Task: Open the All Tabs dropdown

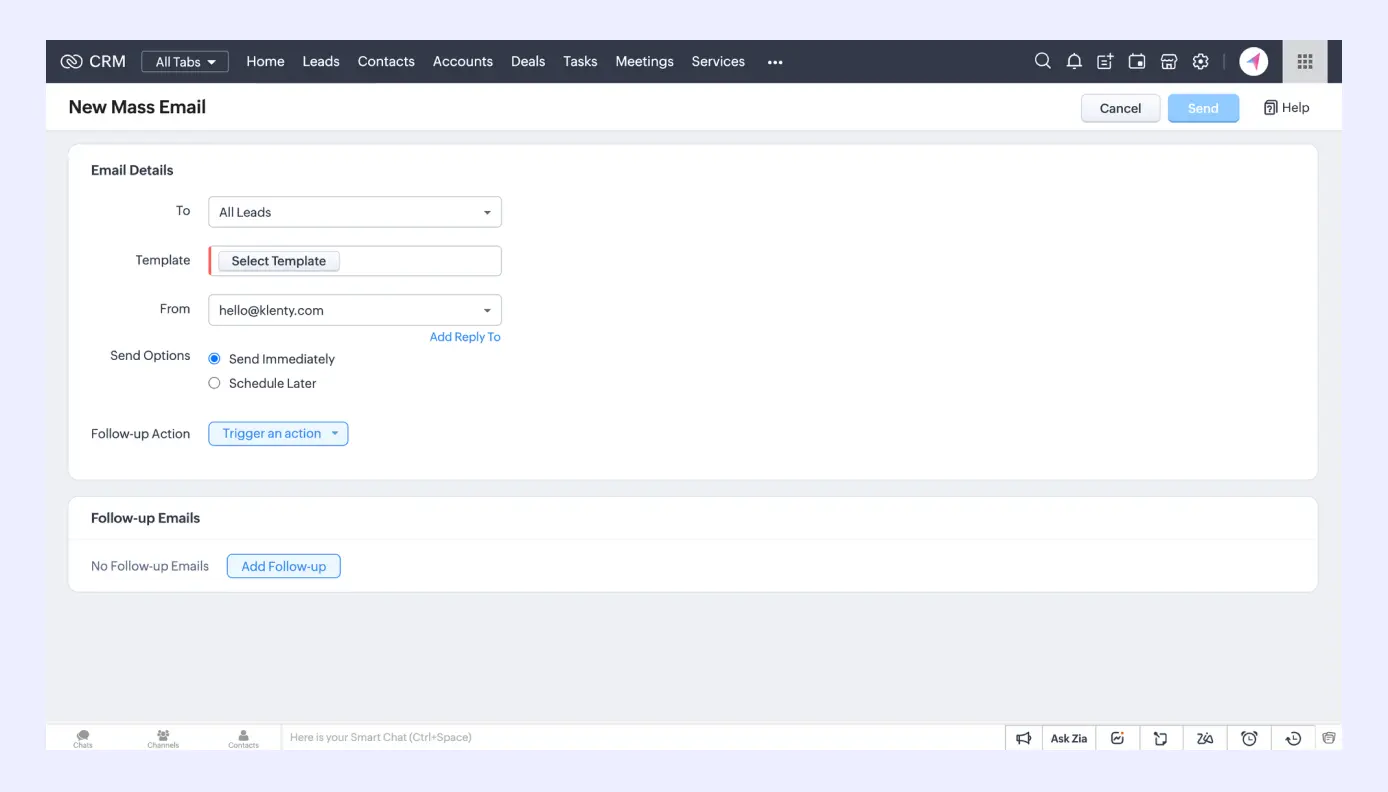Action: pyautogui.click(x=184, y=61)
